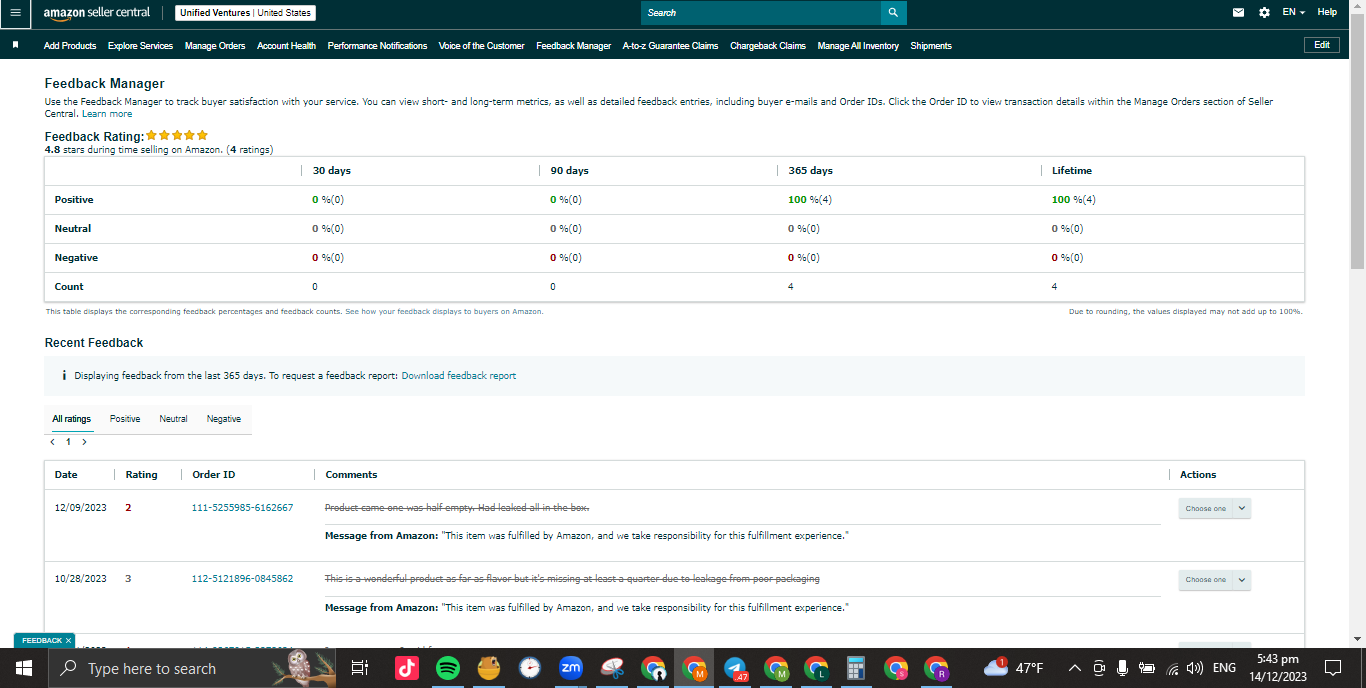Open the Wi-Fi network tray icon
The width and height of the screenshot is (1366, 688).
pyautogui.click(x=1172, y=668)
